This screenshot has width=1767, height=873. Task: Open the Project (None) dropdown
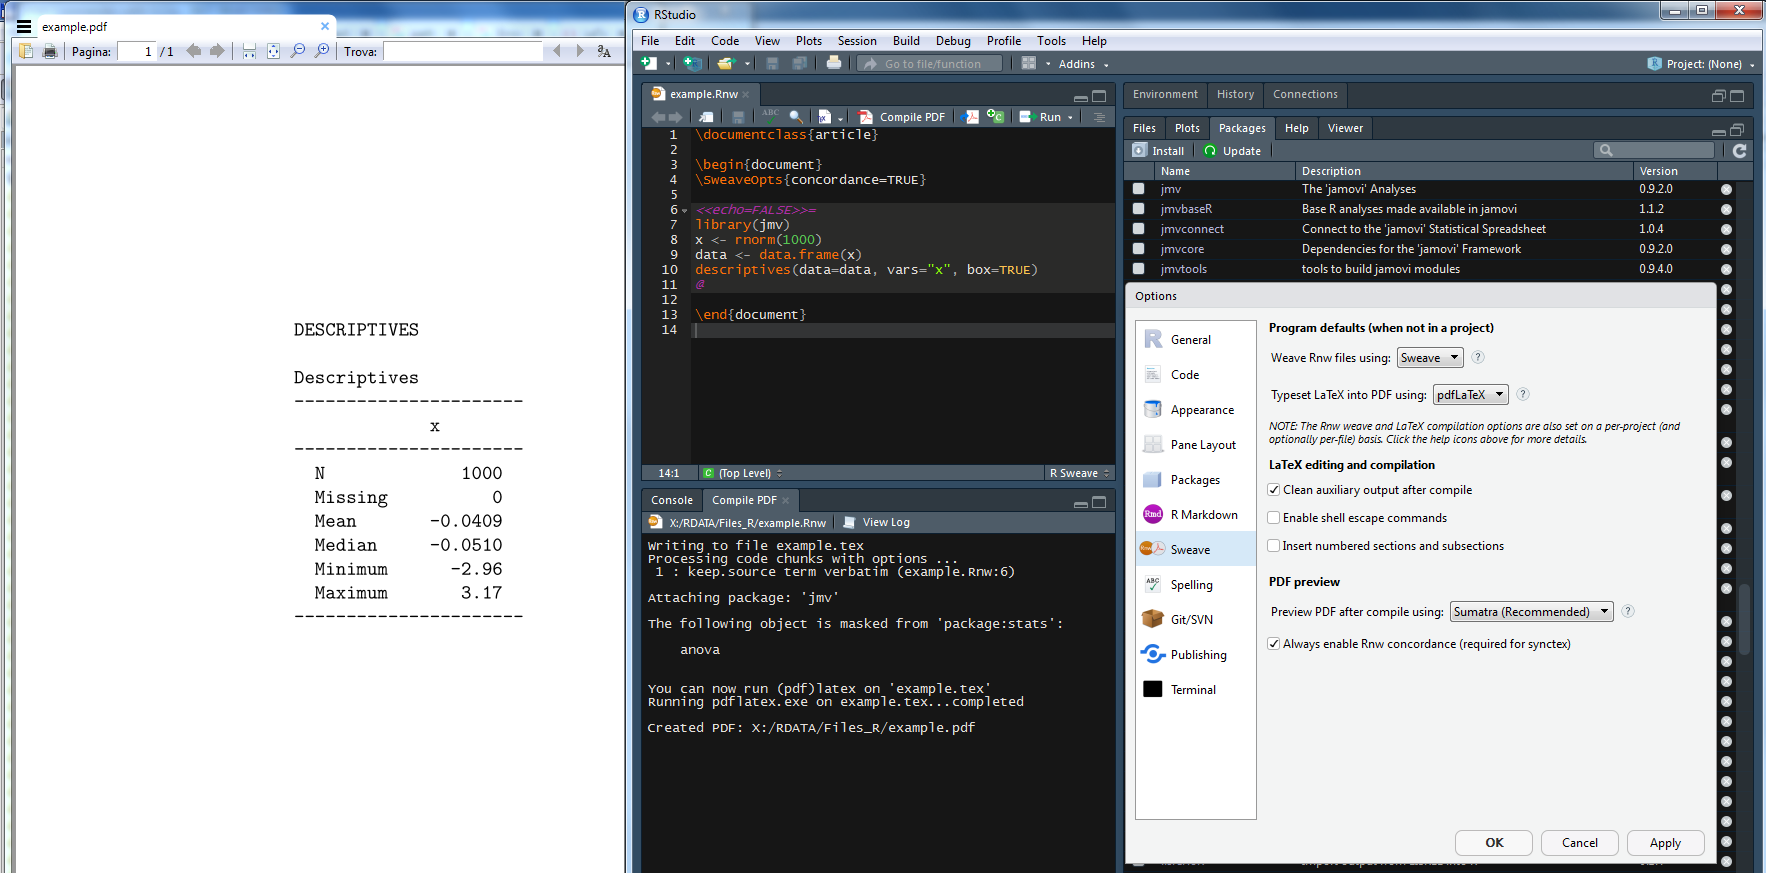coord(1700,64)
